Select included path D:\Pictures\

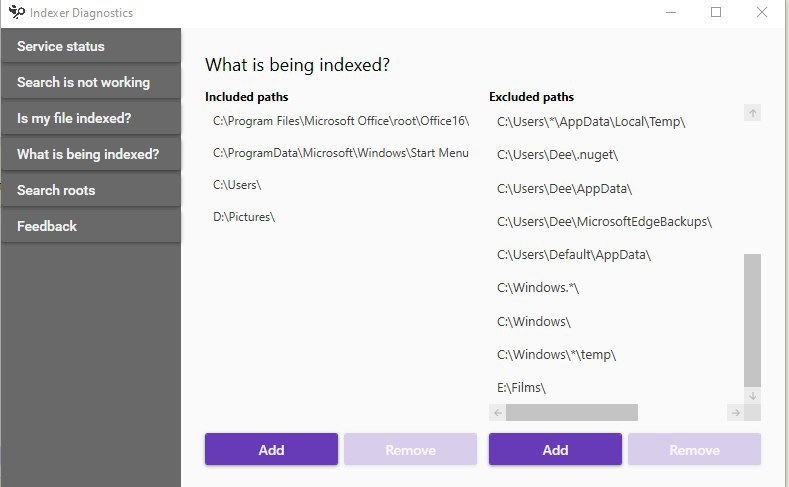244,217
